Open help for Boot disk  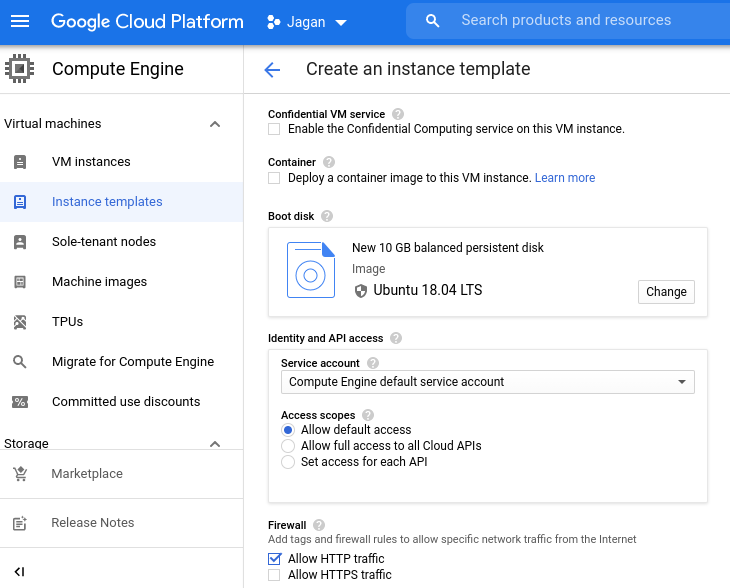tap(327, 216)
